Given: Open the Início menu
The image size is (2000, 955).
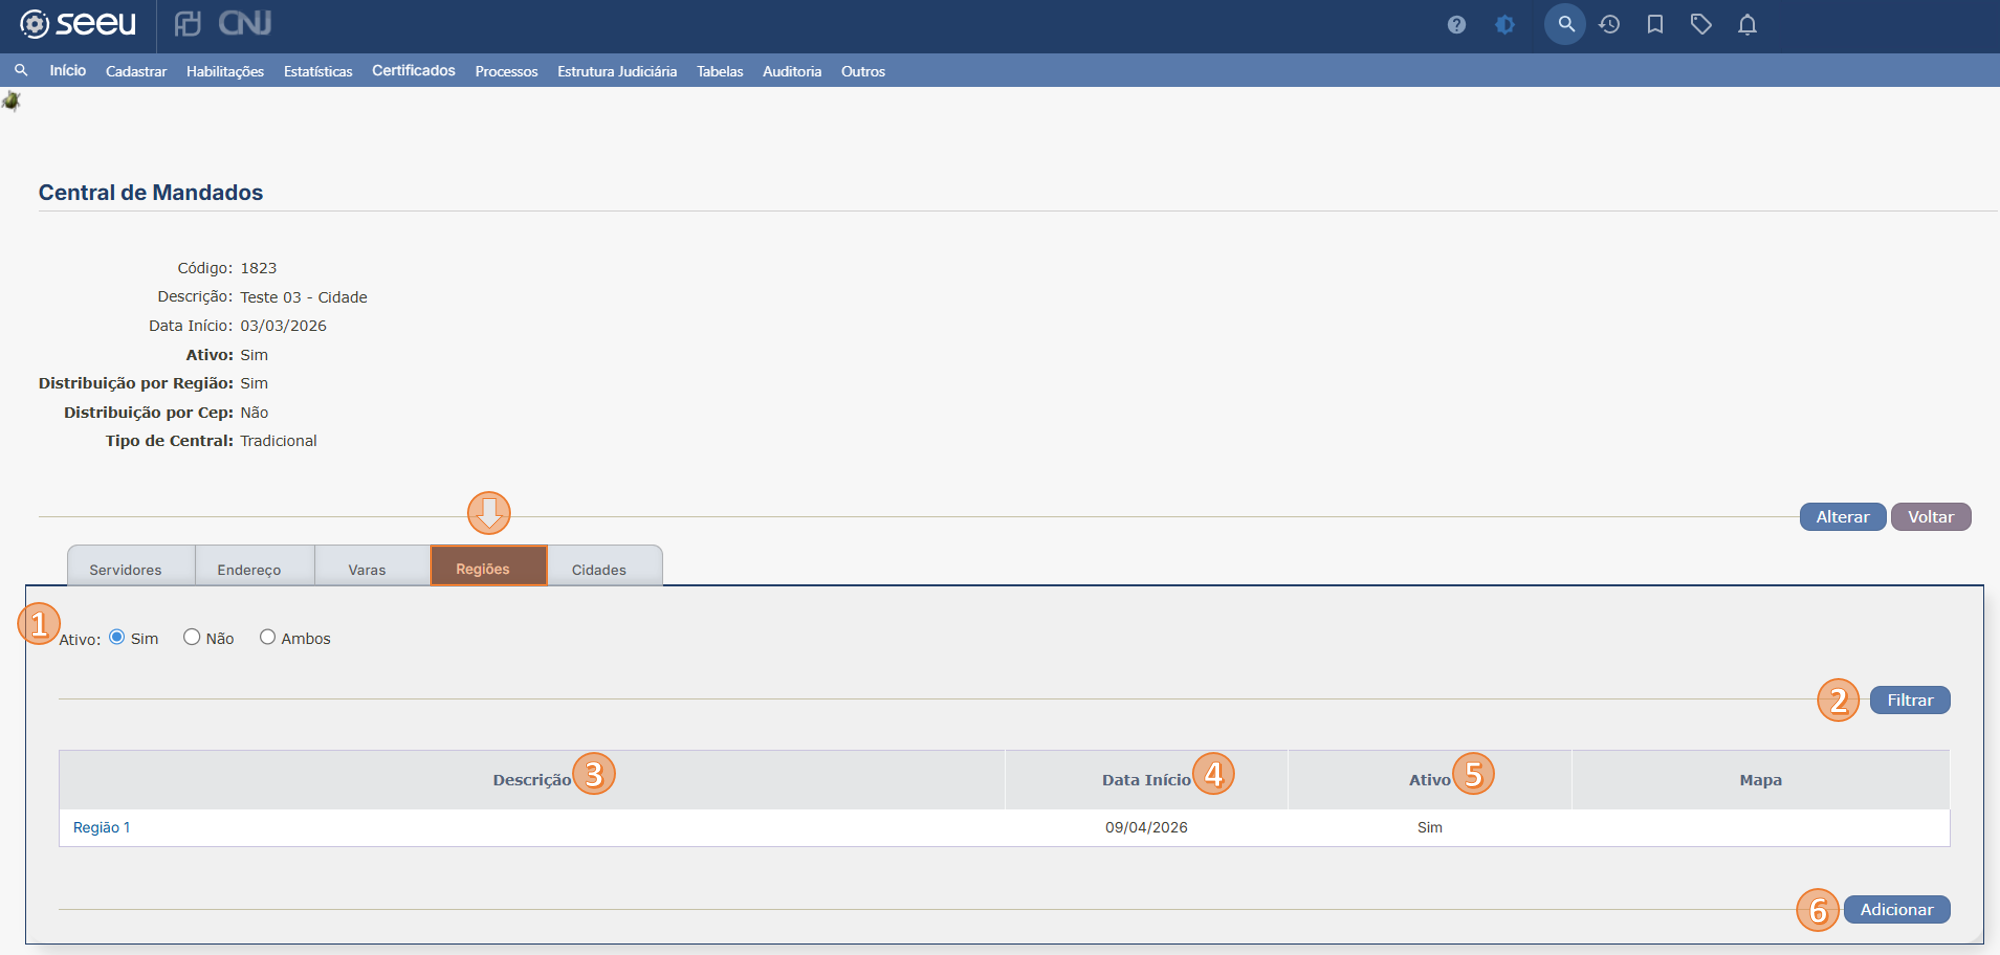Looking at the screenshot, I should (x=68, y=70).
